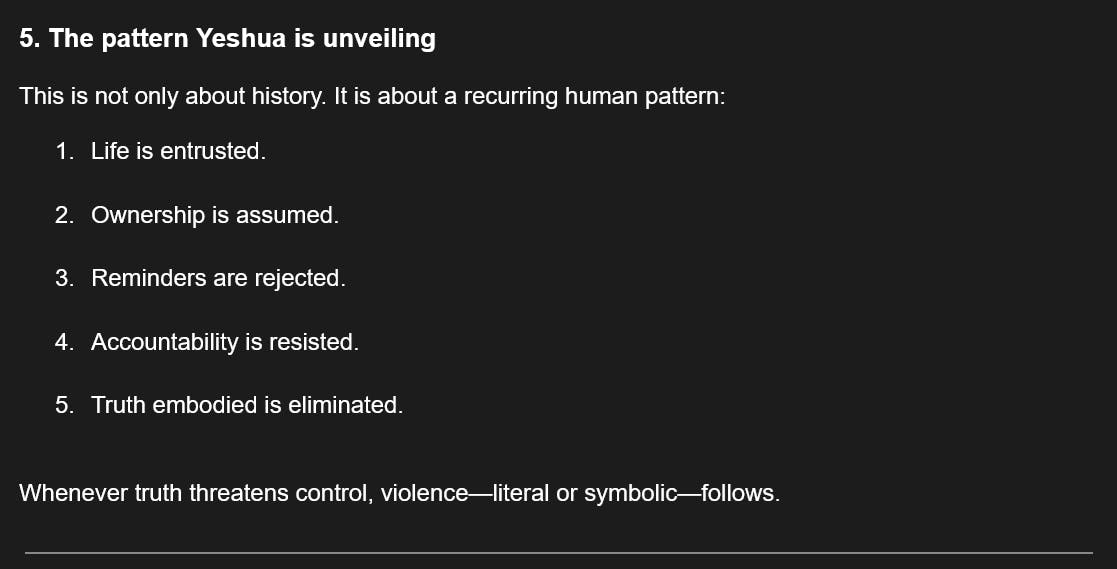Click list number 5 before "Truth embodied"
Viewport: 1117px width, 569px height.
coord(64,405)
